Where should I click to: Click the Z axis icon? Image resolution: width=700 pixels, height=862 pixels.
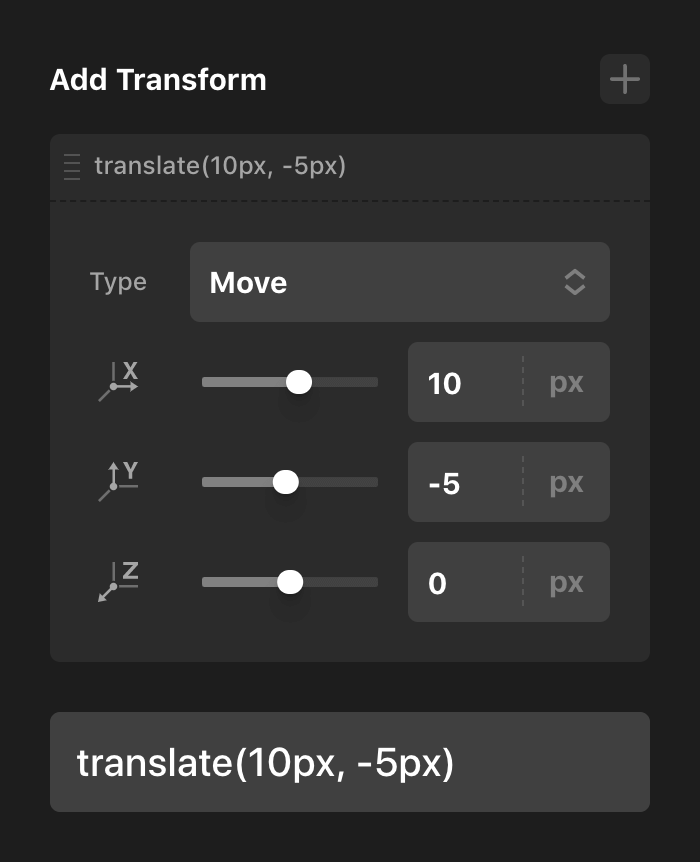click(x=119, y=582)
